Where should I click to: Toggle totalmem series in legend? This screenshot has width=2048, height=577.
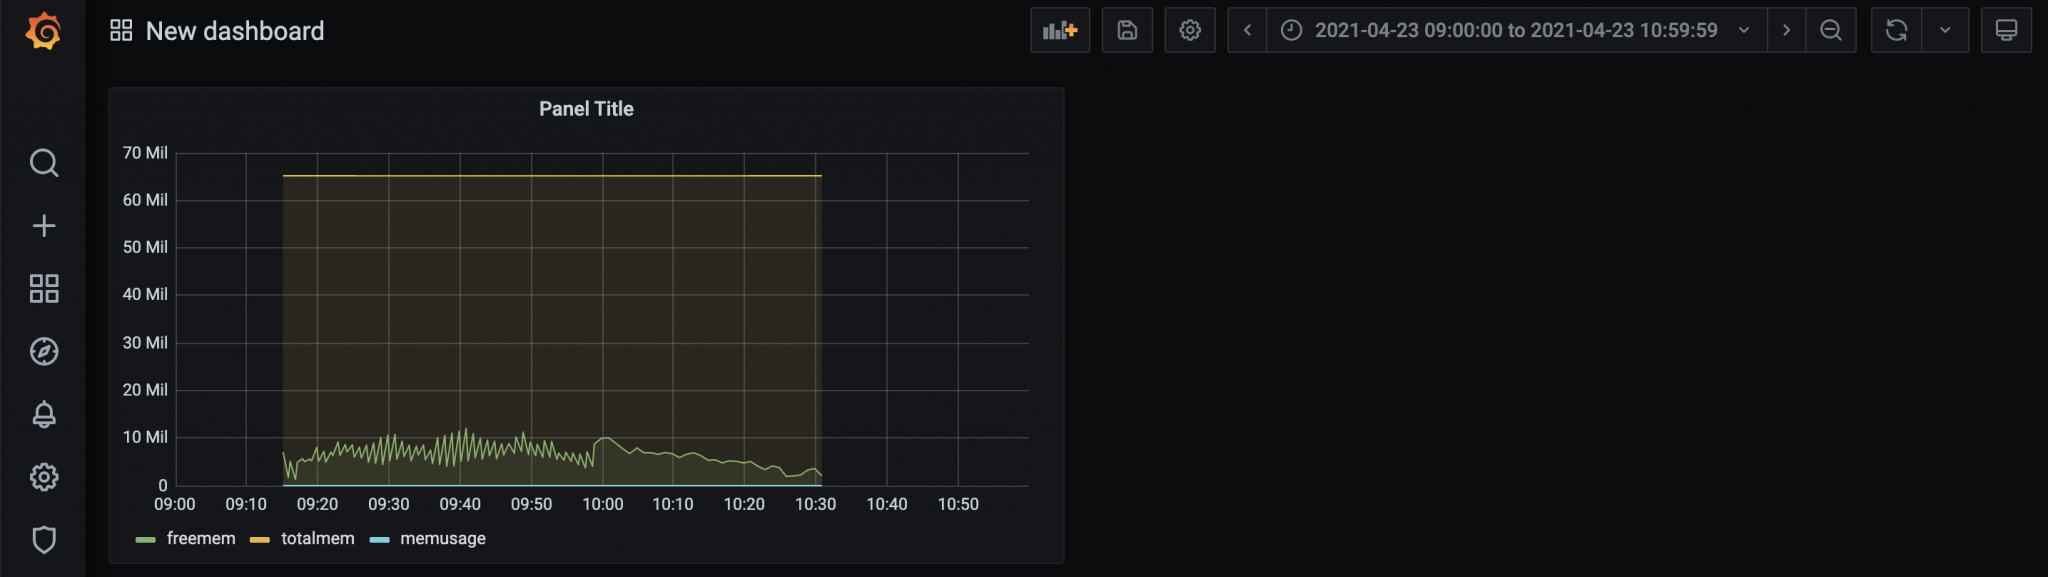coord(318,539)
